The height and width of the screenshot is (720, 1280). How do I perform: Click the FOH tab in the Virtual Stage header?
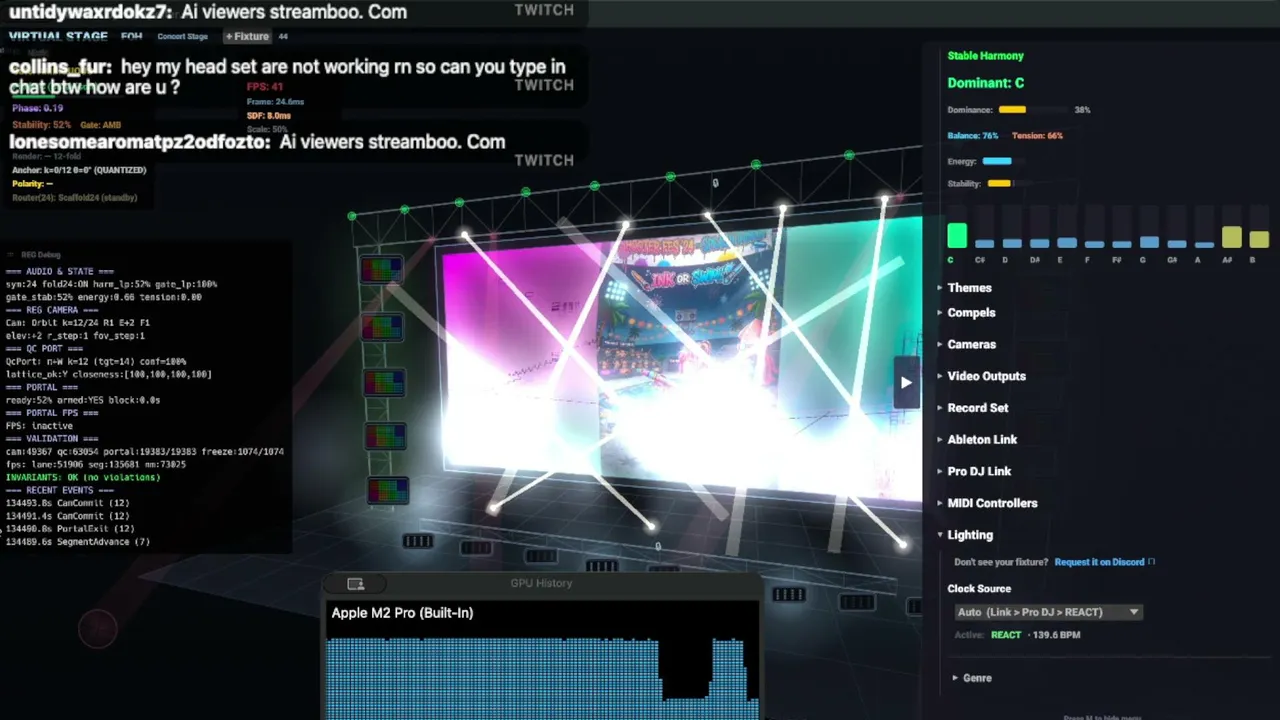tap(131, 37)
